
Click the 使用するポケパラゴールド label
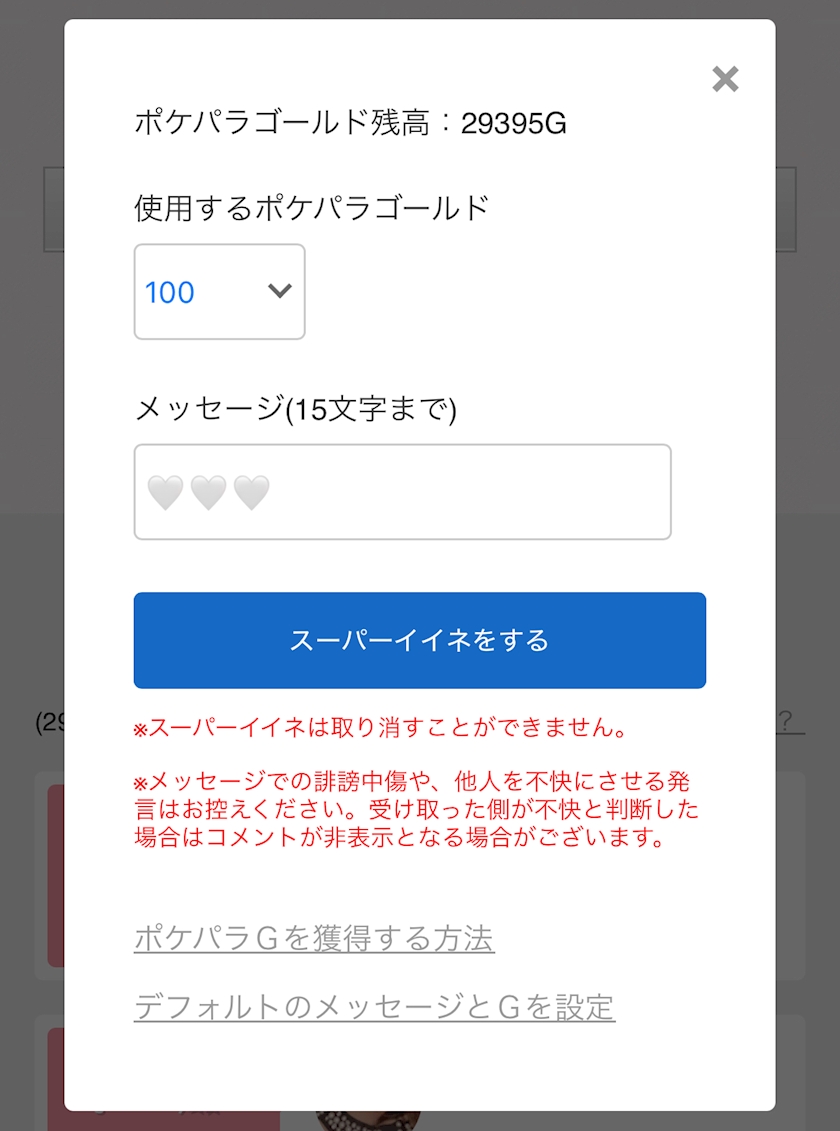(x=311, y=208)
